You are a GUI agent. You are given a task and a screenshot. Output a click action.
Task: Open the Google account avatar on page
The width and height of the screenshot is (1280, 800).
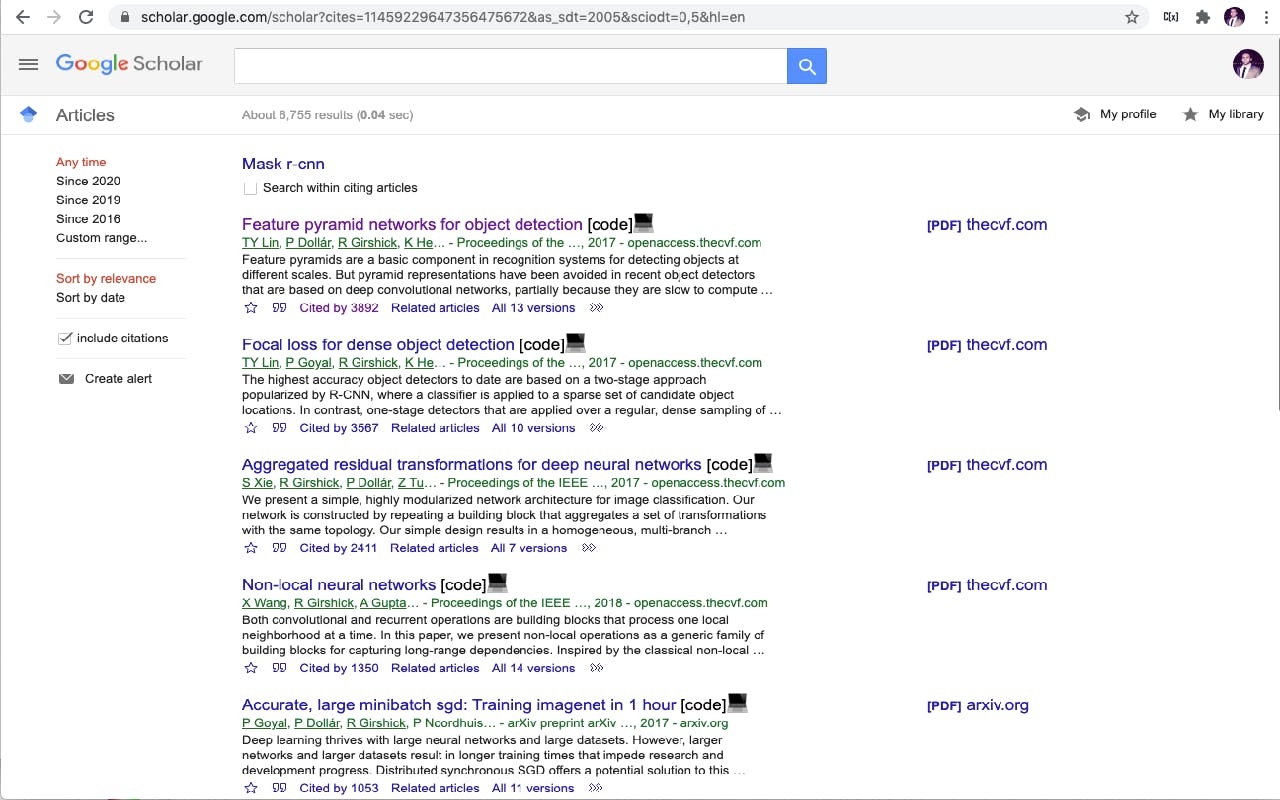pos(1248,64)
